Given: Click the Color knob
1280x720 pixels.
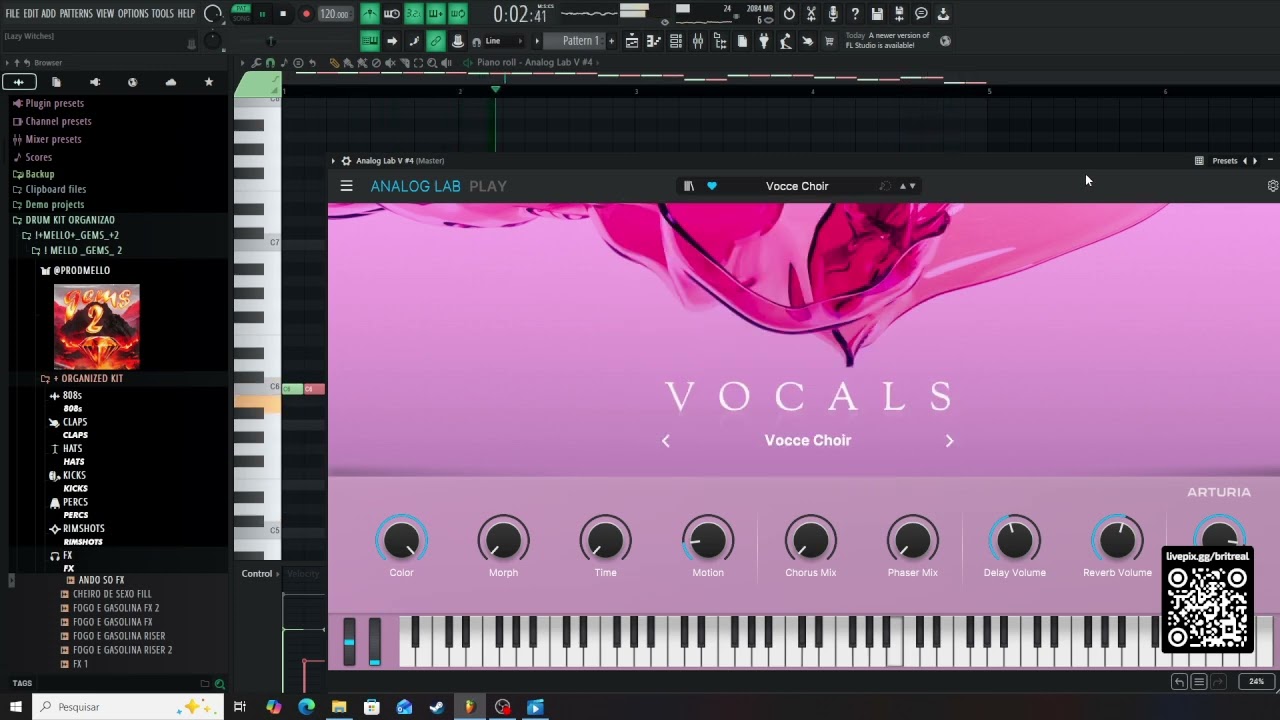Looking at the screenshot, I should tap(402, 541).
